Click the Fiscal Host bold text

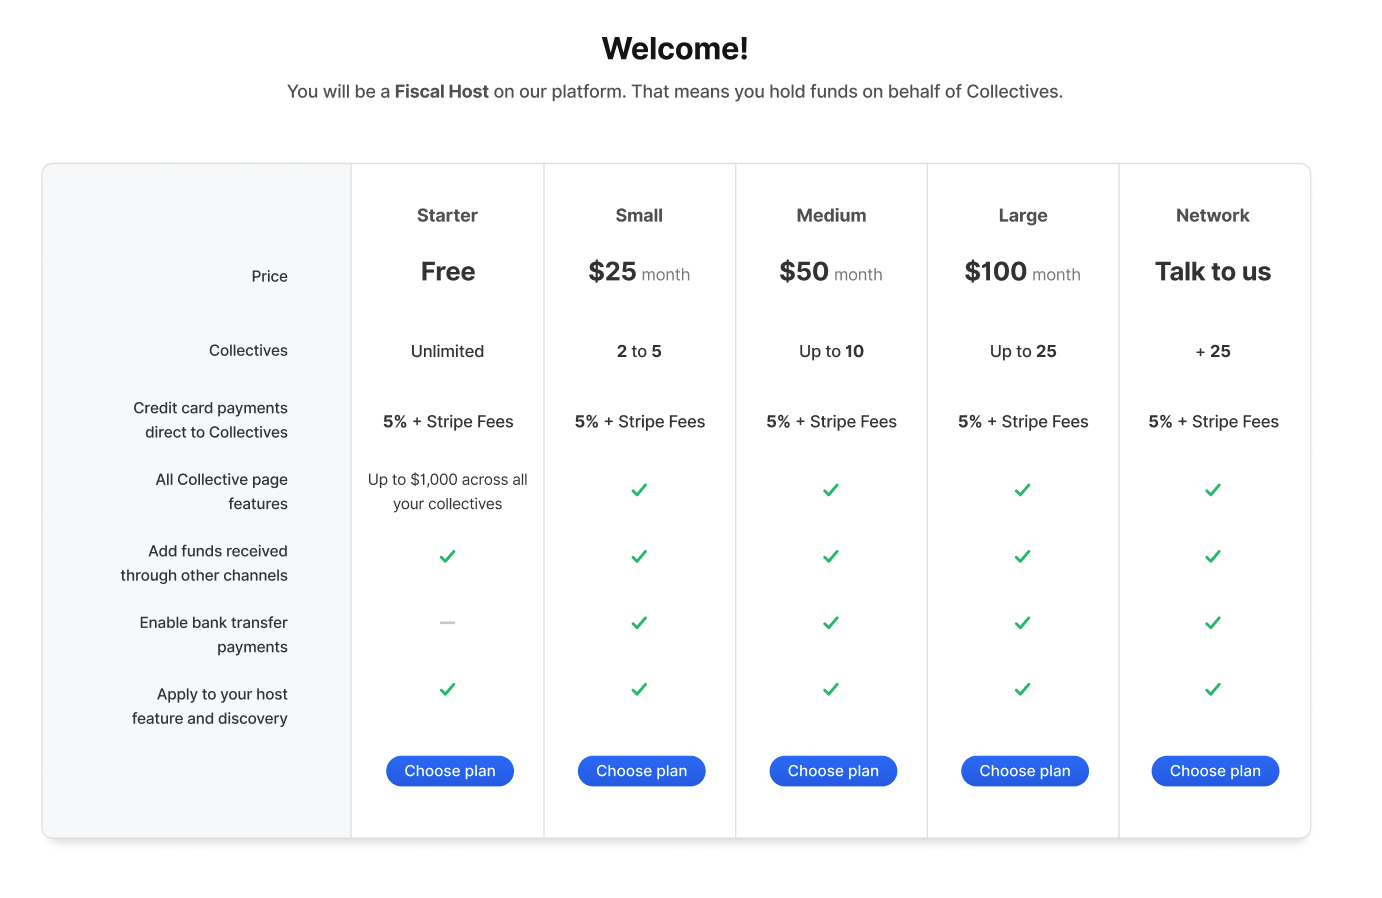click(x=442, y=91)
